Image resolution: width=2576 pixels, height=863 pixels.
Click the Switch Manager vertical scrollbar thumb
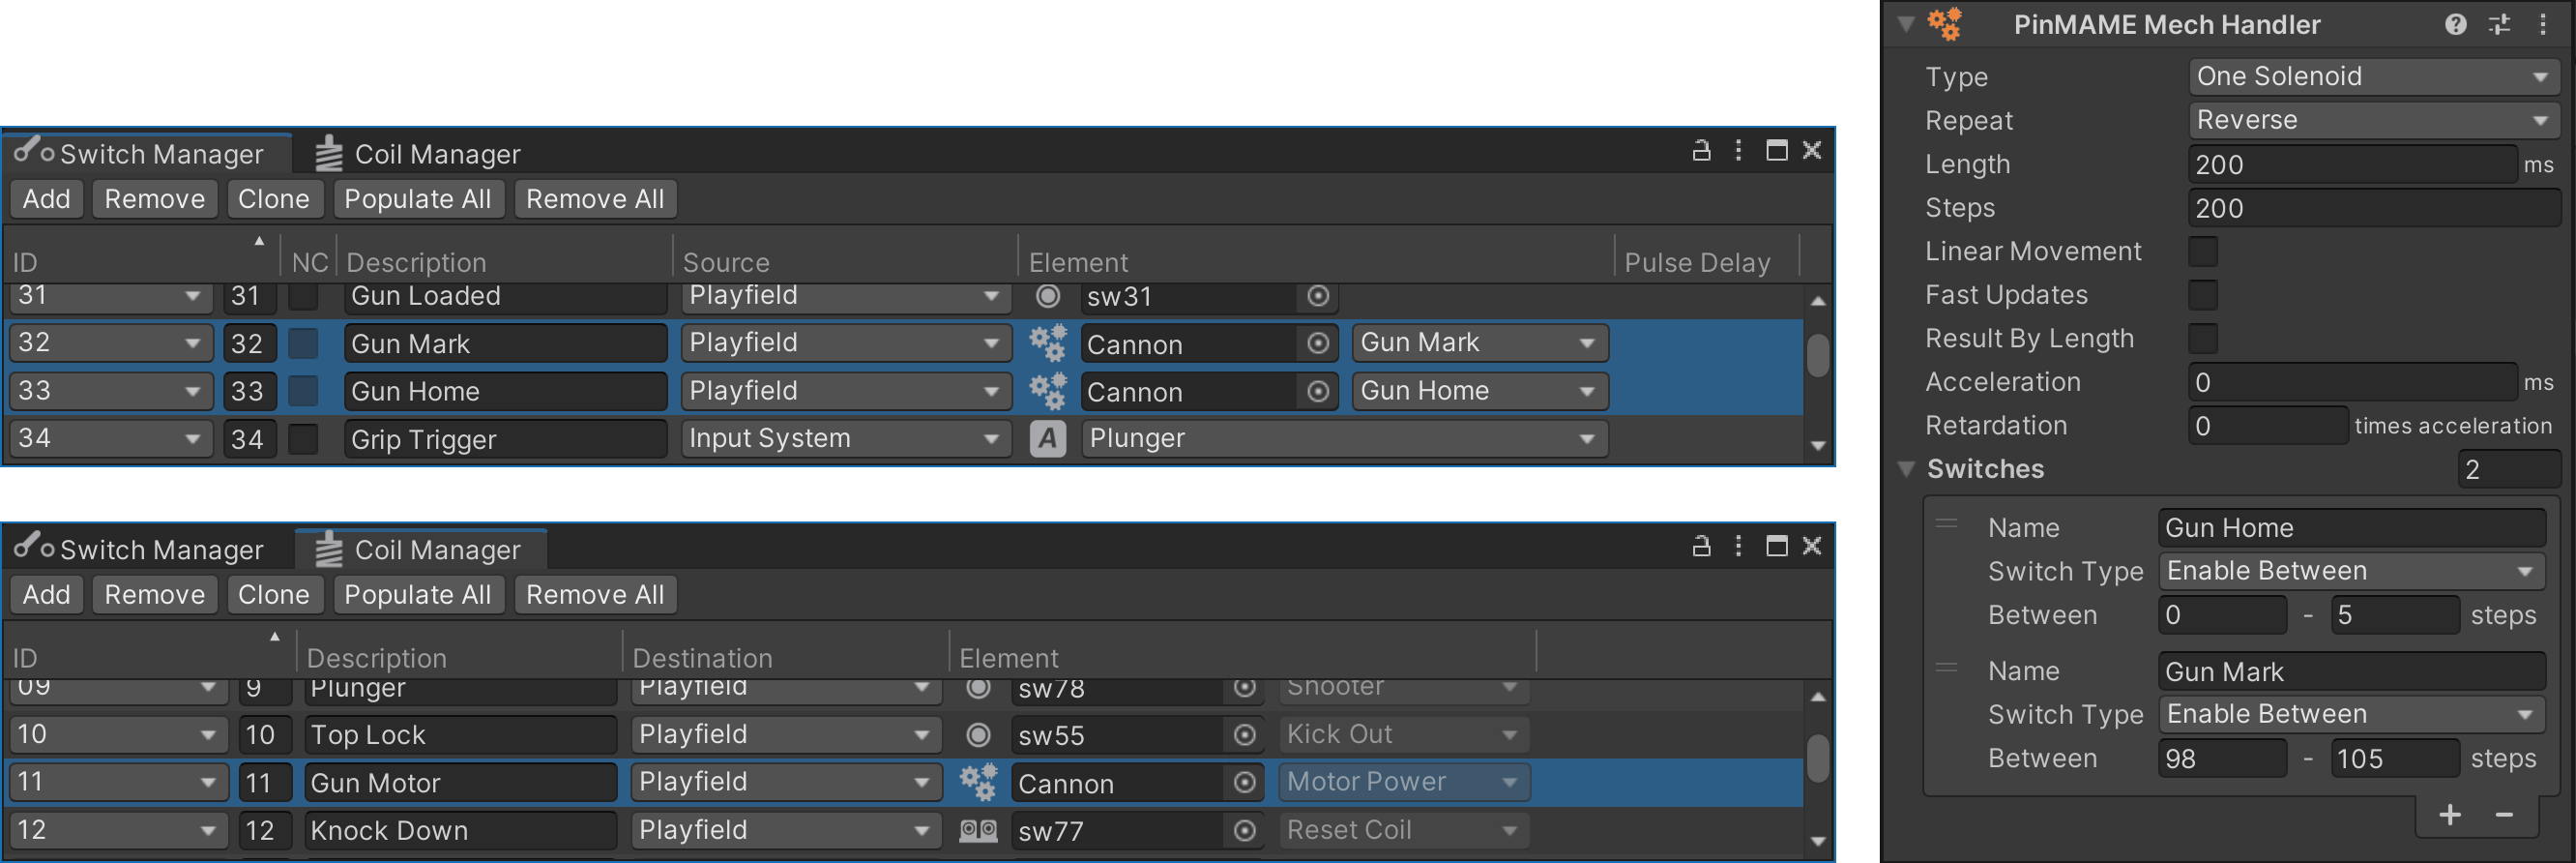(1818, 356)
